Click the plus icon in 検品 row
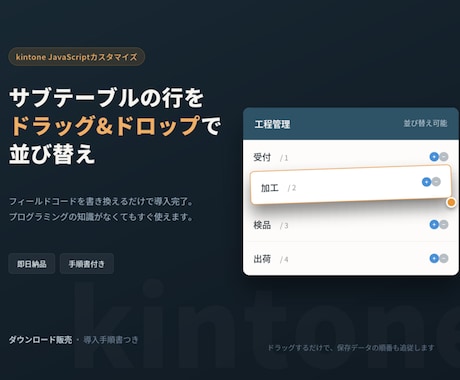 tap(434, 224)
